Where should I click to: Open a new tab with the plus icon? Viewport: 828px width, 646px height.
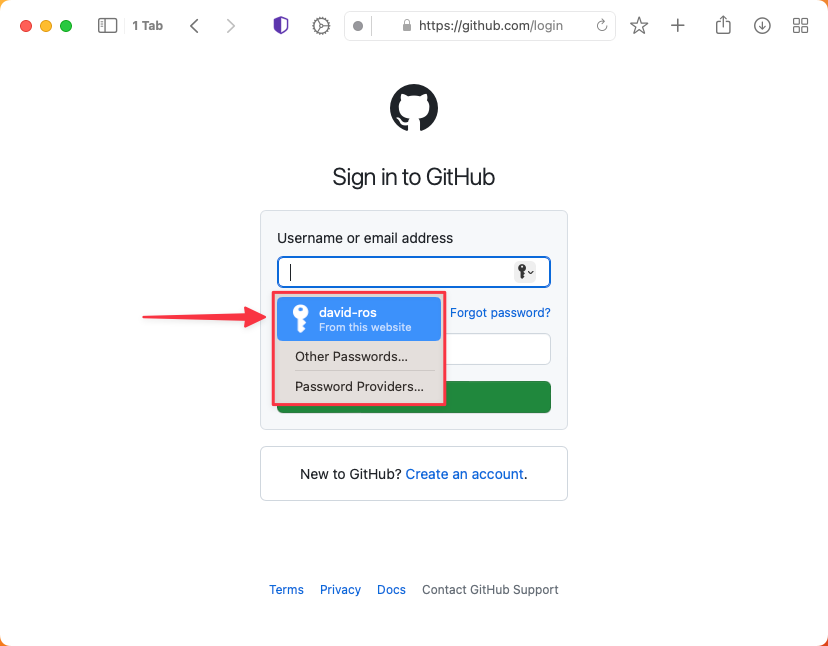point(678,25)
